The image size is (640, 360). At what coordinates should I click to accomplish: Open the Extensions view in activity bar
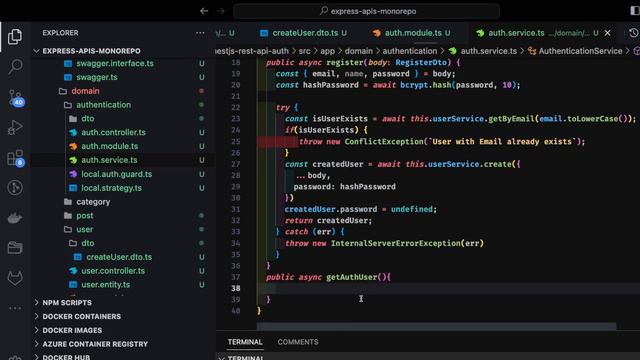pos(16,158)
